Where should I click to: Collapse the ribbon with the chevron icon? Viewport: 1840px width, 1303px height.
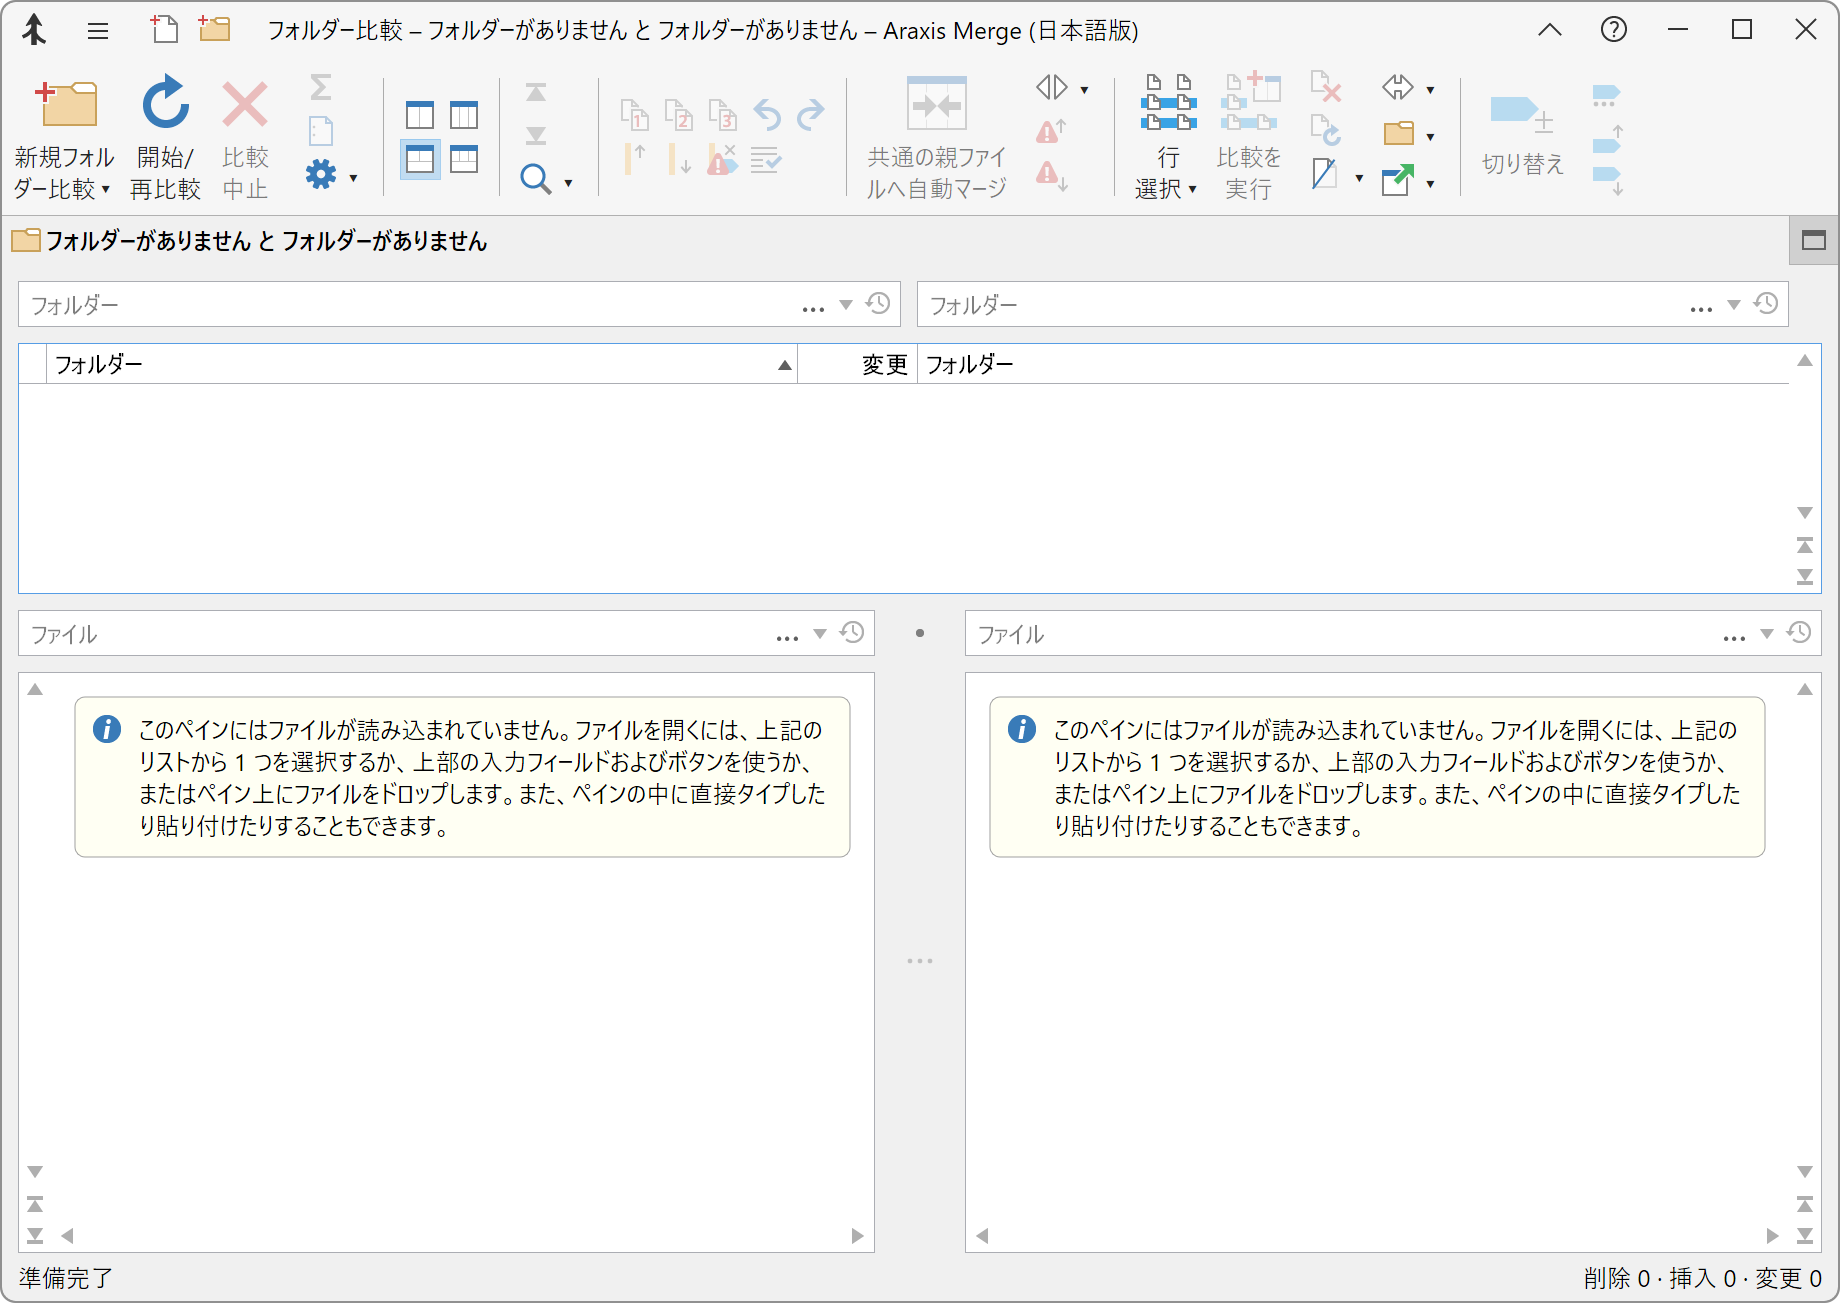1549,30
